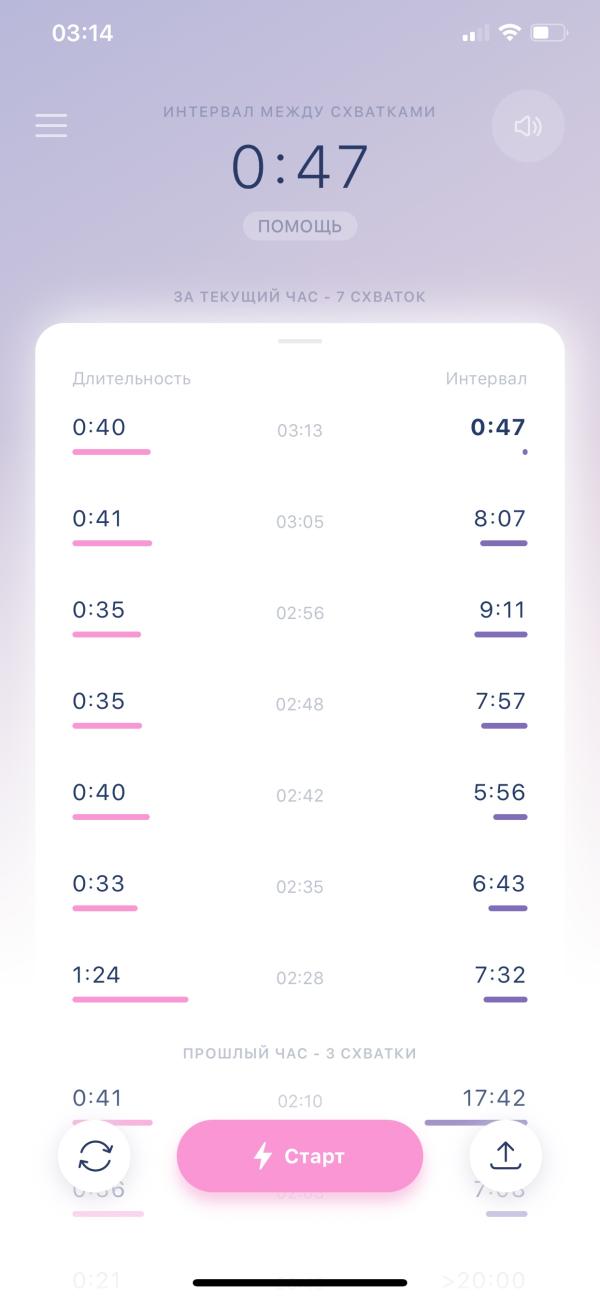Image resolution: width=600 pixels, height=1298 pixels.
Task: Tap the reset refresh arrows icon
Action: pos(94,1156)
